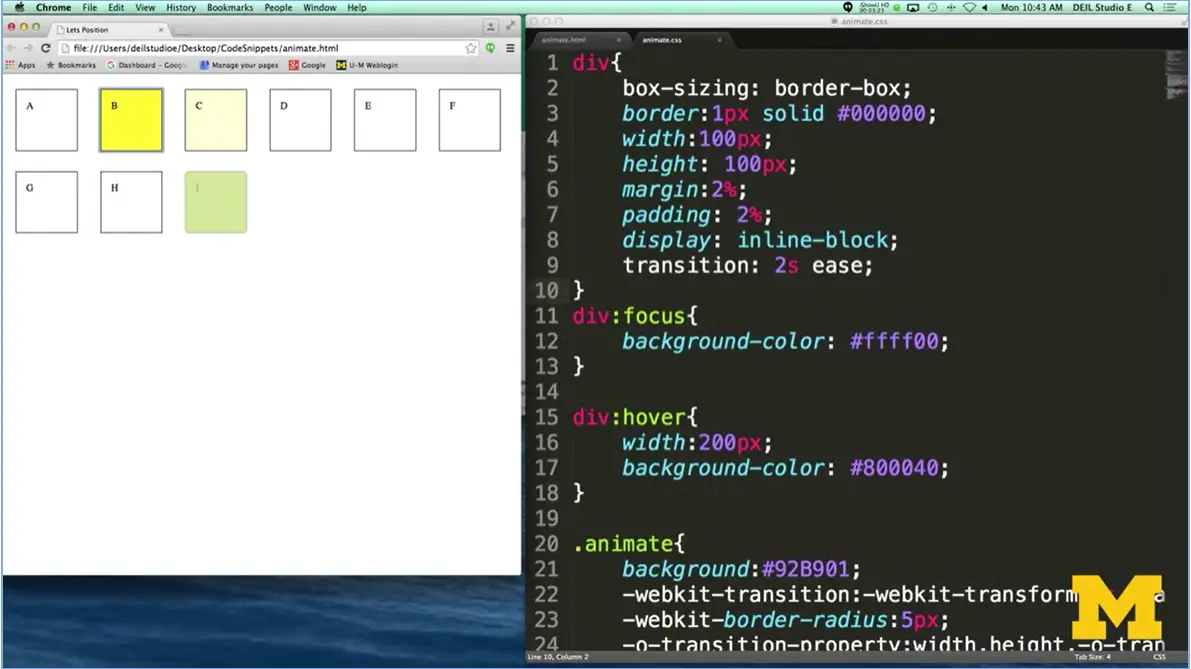Click in the browser address bar
Viewport: 1191px width, 669px height.
260,48
